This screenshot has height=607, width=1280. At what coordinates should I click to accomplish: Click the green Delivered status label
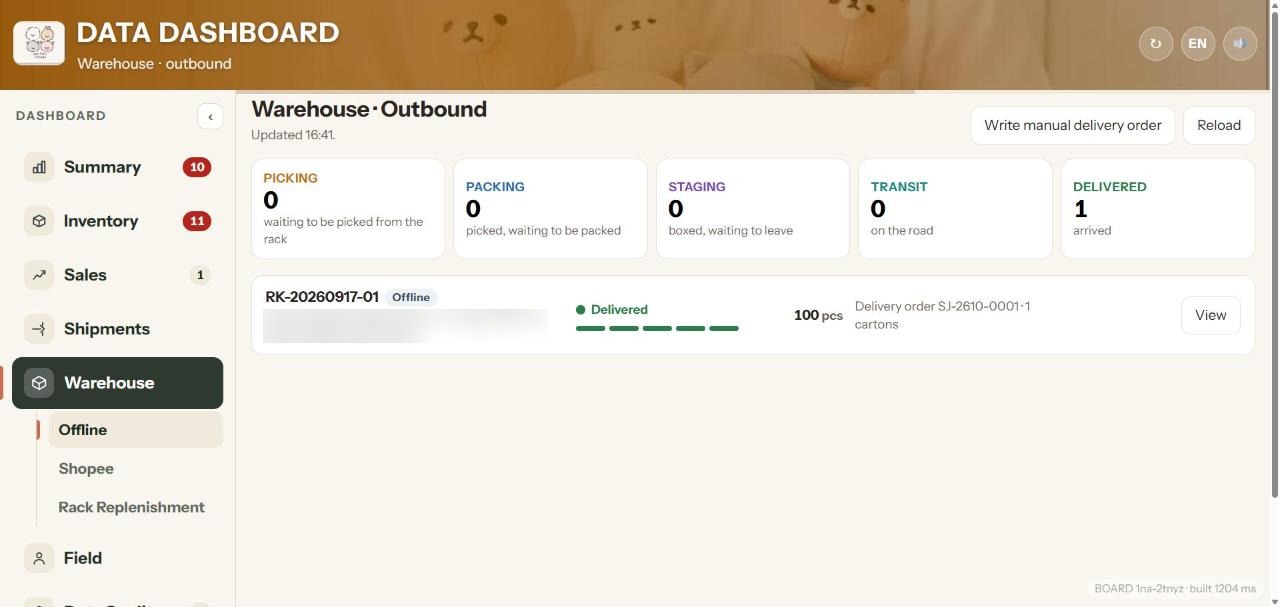pos(612,310)
